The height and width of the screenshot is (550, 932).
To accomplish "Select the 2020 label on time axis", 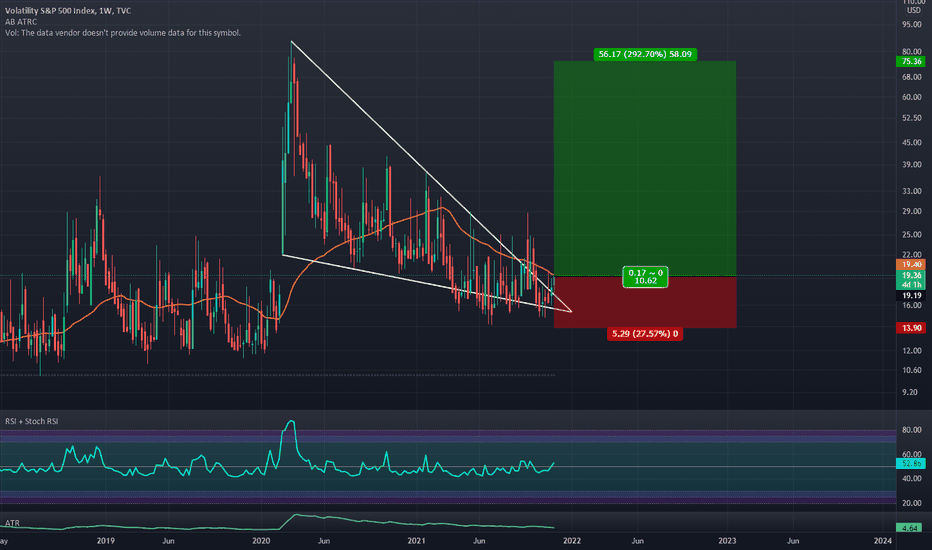I will coord(261,540).
